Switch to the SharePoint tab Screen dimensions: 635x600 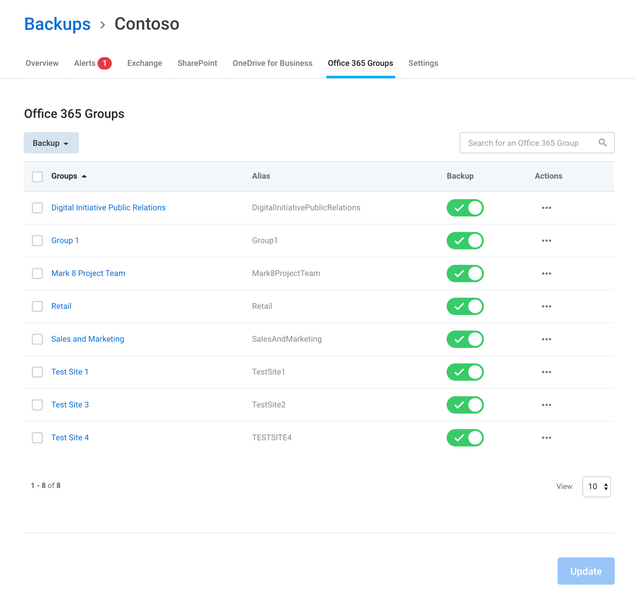(197, 63)
